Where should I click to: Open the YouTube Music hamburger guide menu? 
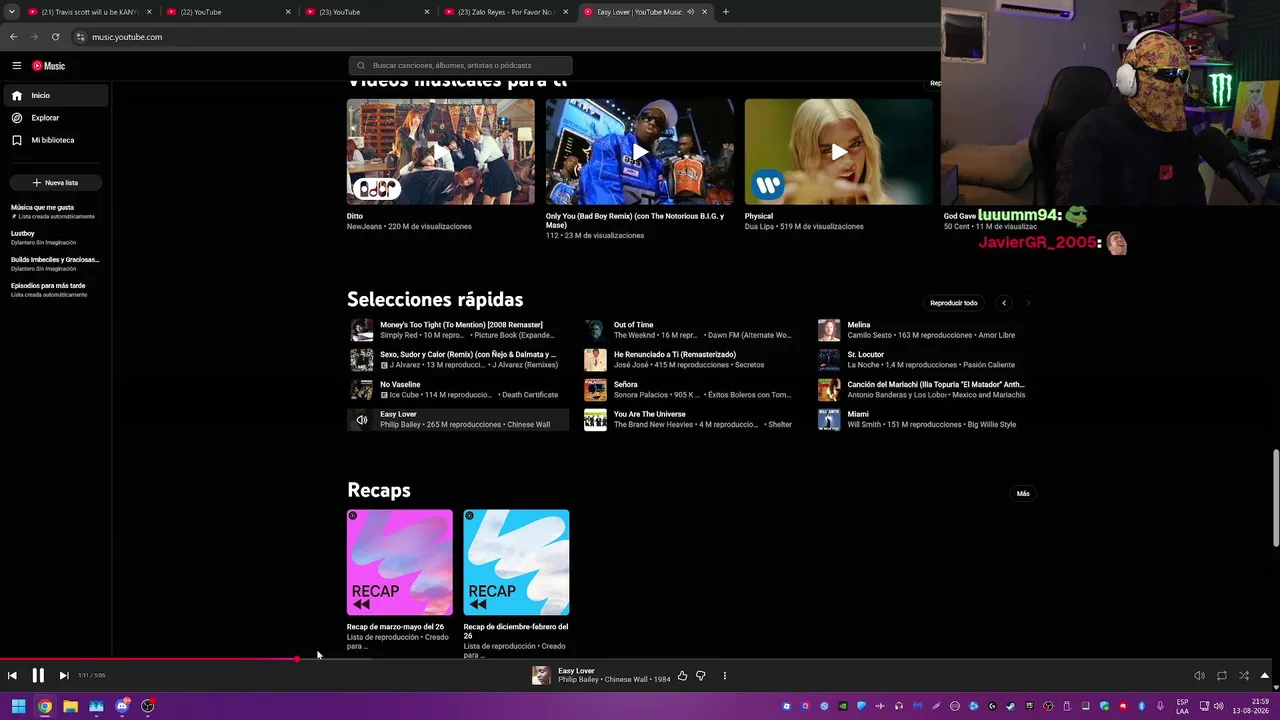pyautogui.click(x=17, y=66)
